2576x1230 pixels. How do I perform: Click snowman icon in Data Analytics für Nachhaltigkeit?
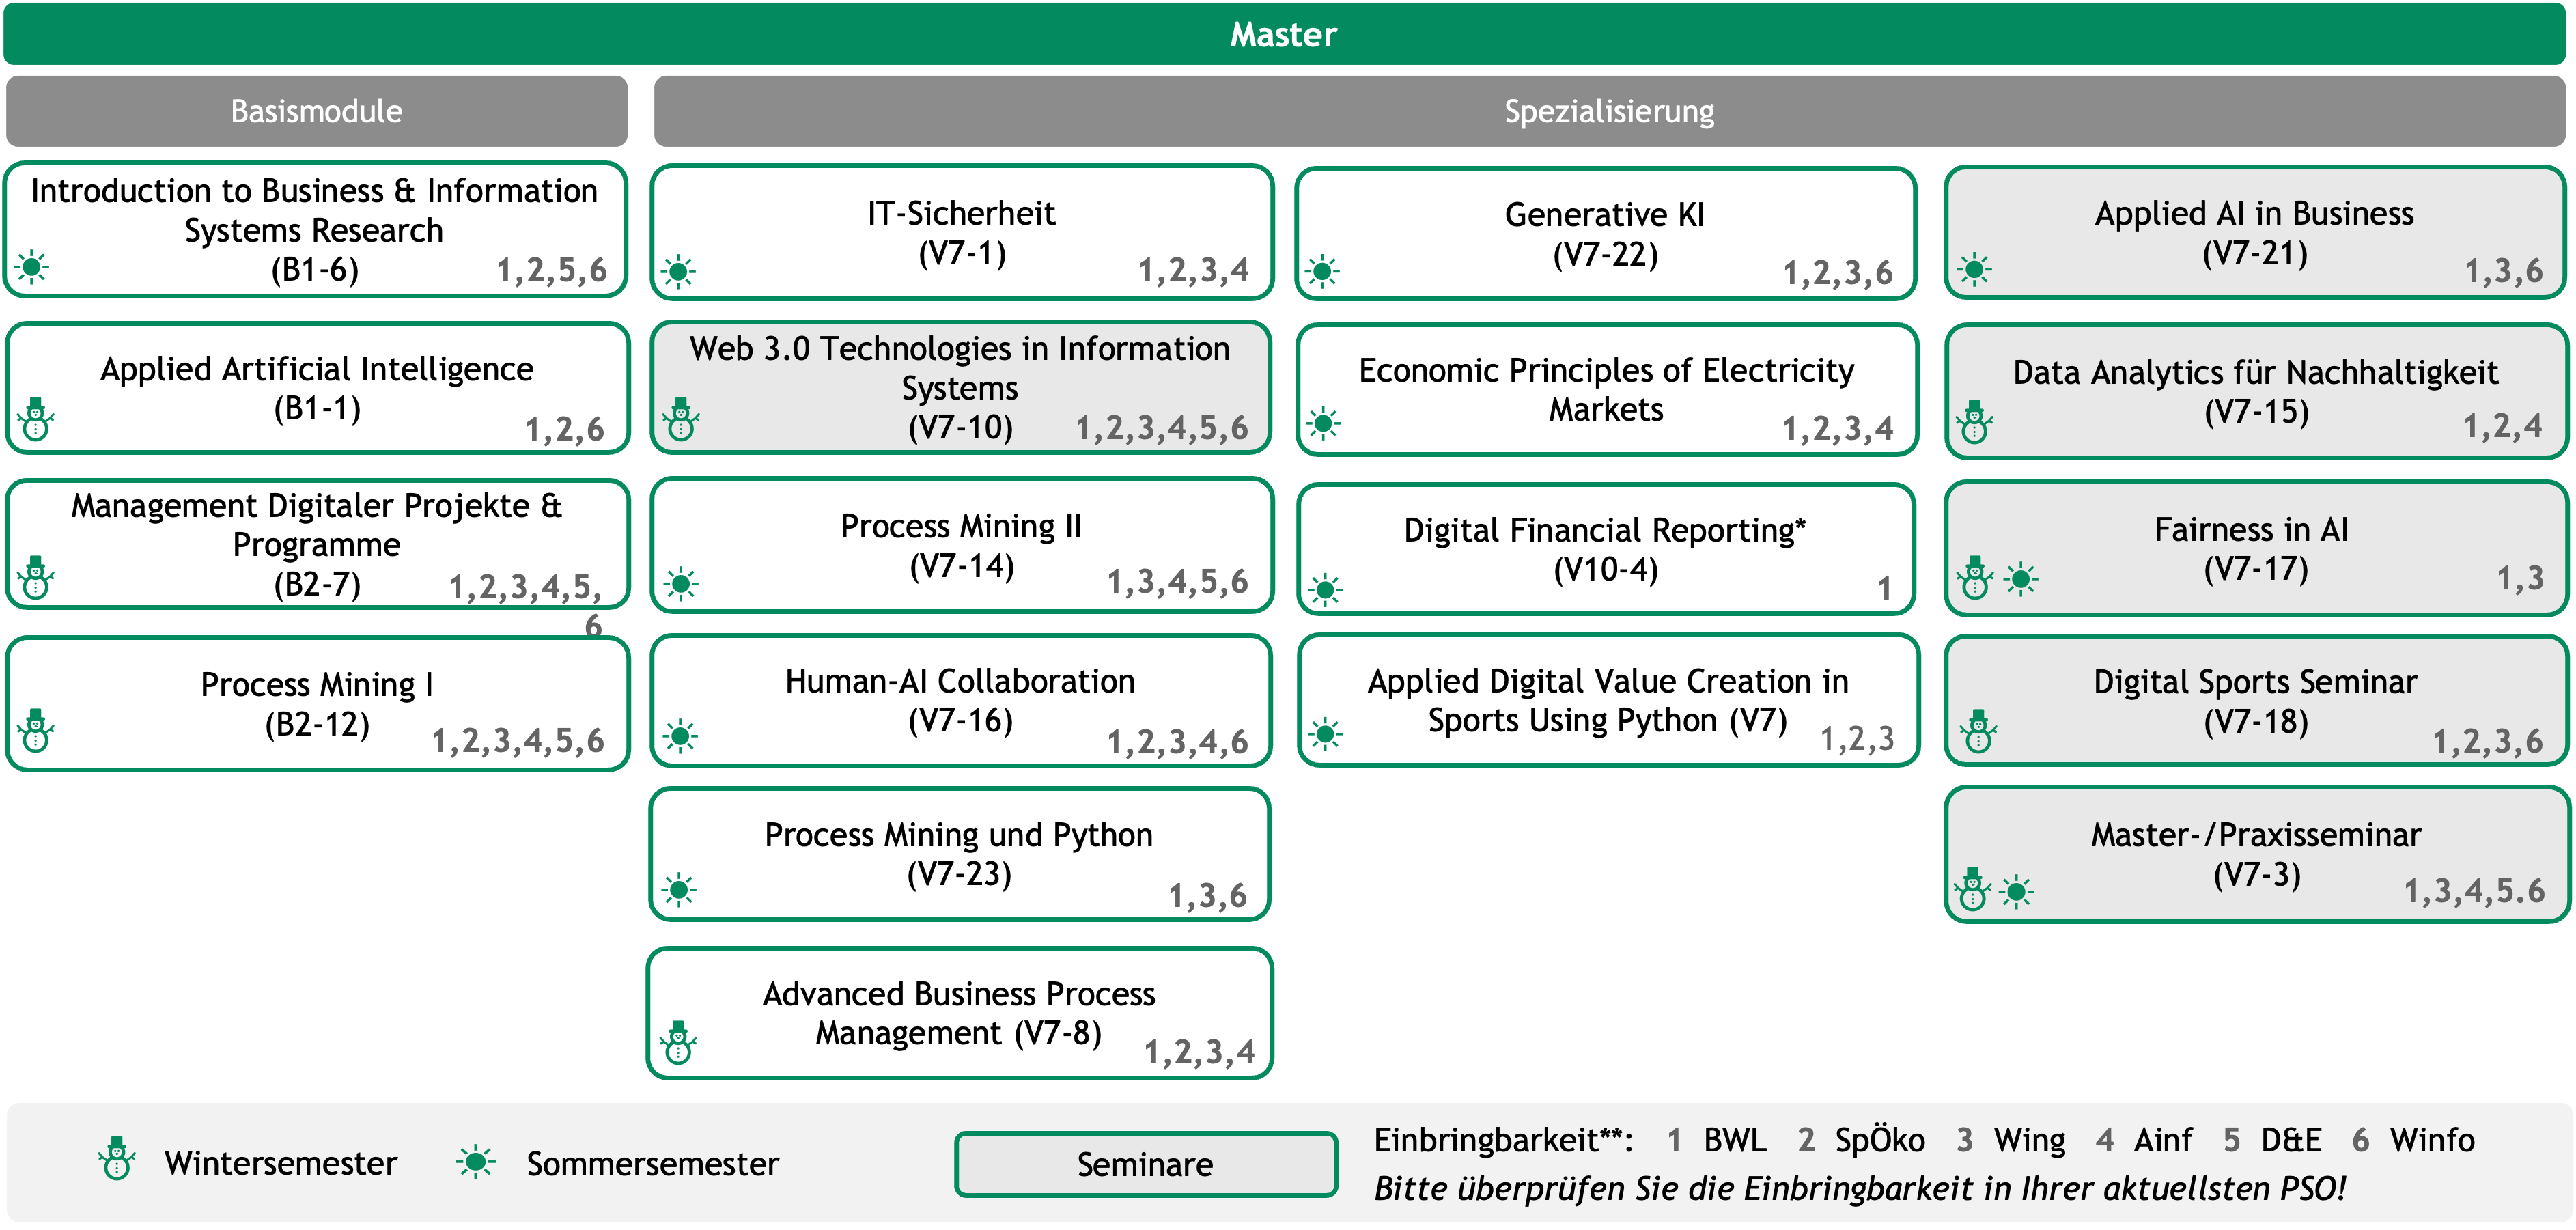coord(1975,422)
